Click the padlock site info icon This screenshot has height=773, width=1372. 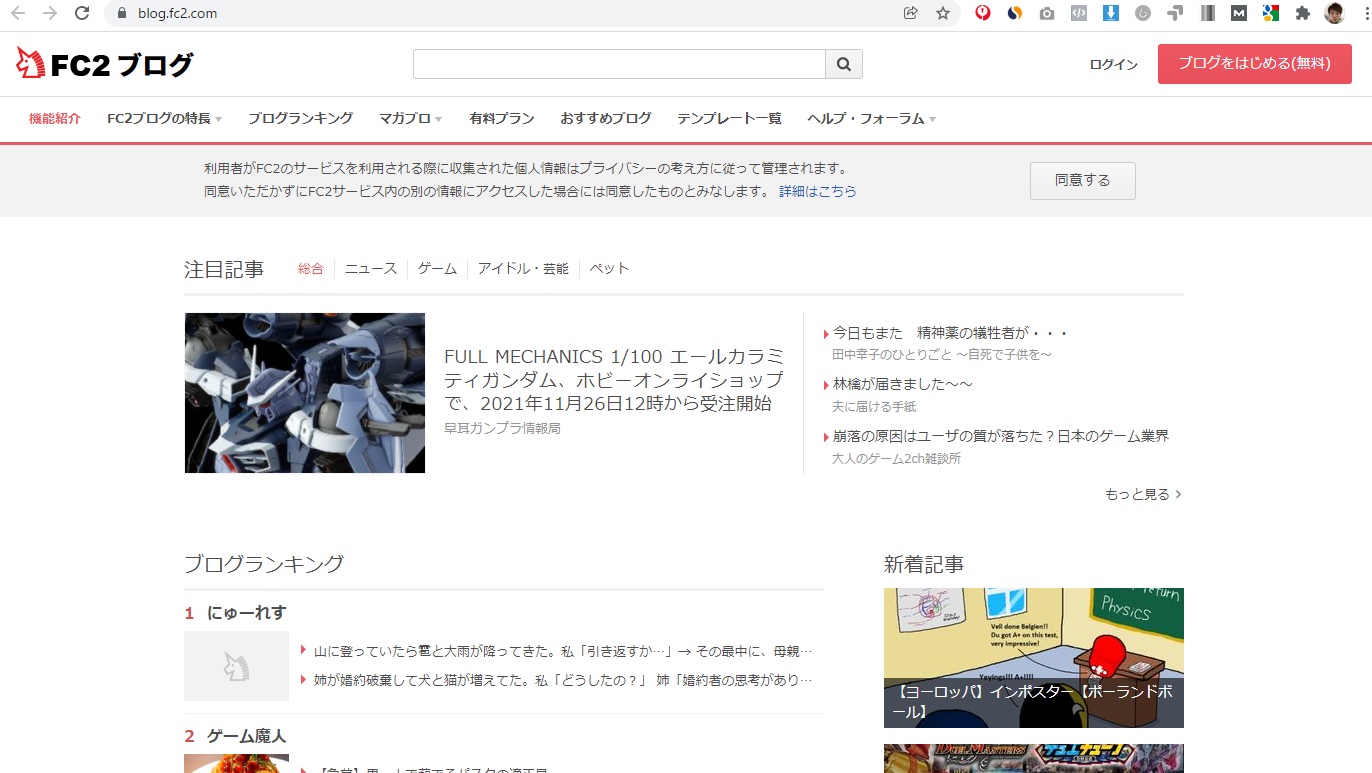(122, 13)
